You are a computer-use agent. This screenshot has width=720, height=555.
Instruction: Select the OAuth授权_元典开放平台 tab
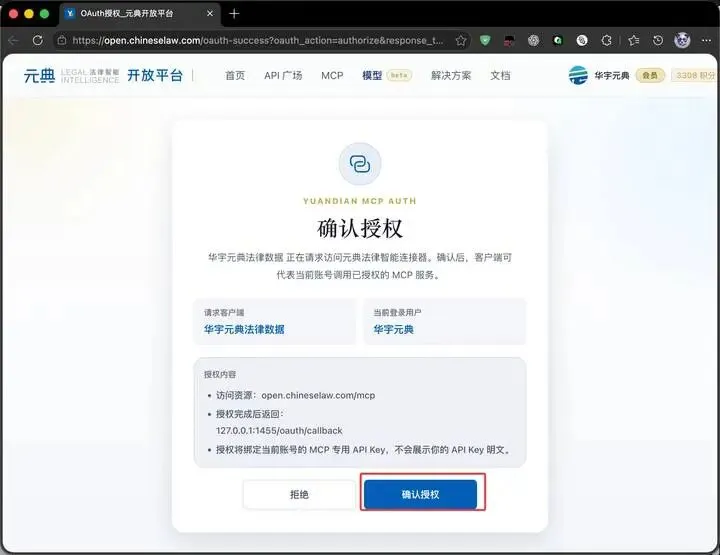(139, 14)
